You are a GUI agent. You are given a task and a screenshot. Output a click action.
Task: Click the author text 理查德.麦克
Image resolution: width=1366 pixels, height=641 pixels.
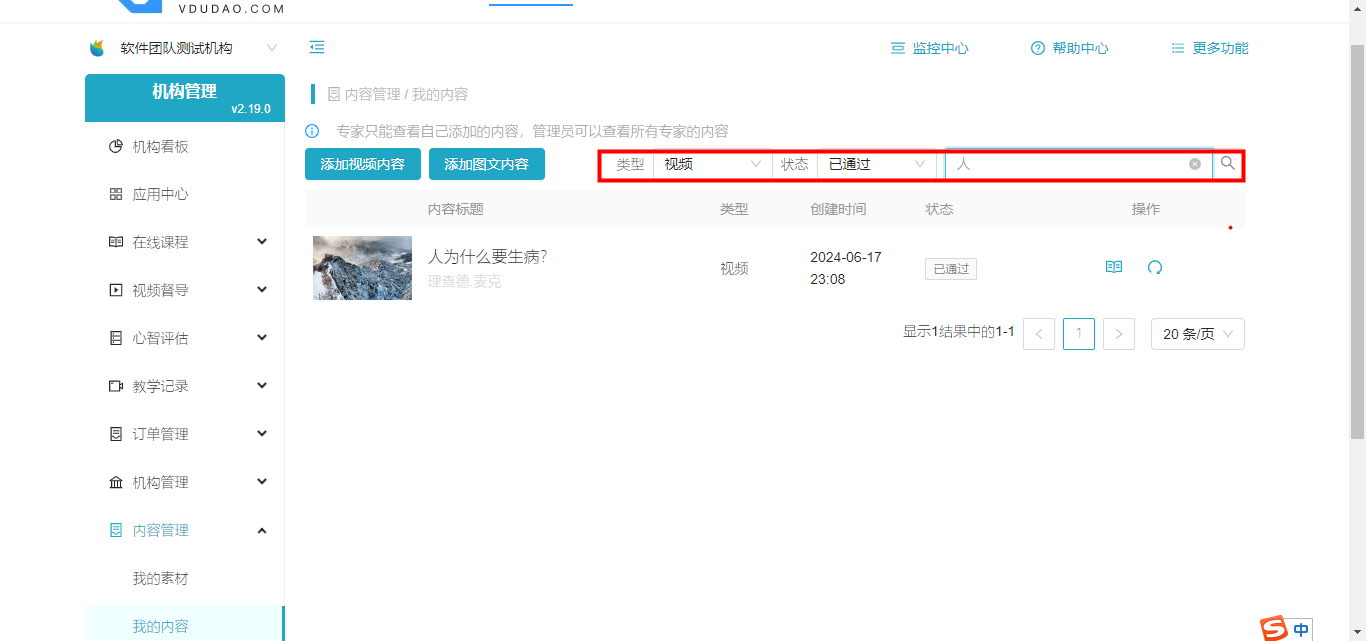click(x=465, y=282)
